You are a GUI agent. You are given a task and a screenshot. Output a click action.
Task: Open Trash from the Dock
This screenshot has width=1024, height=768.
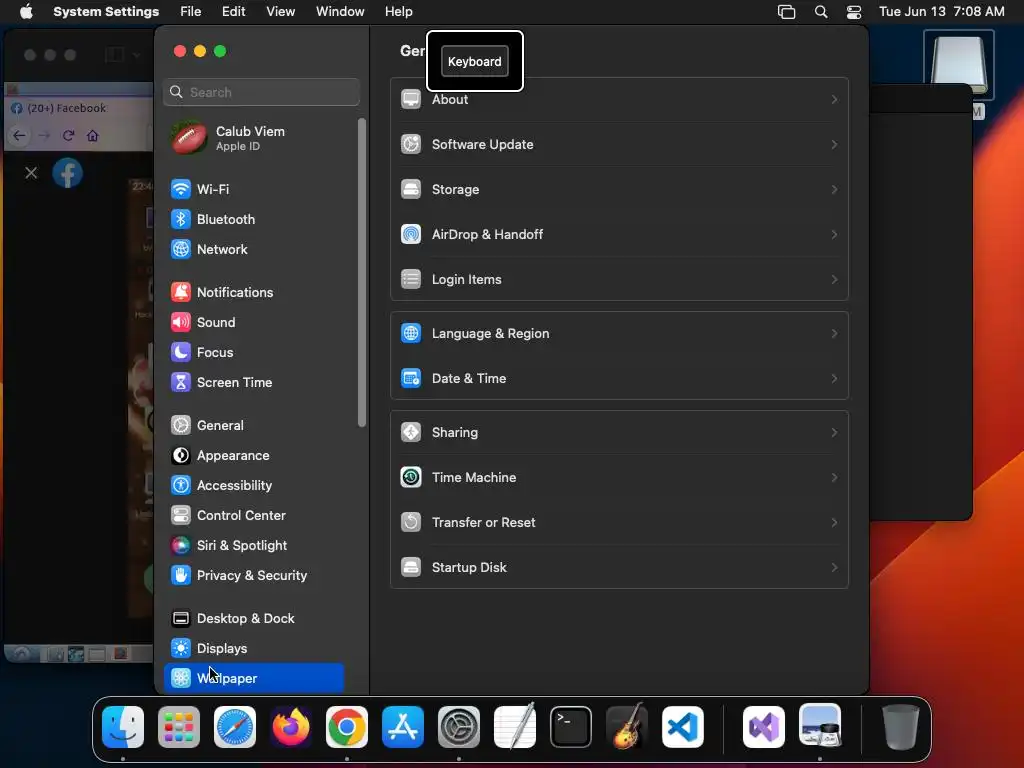point(901,727)
